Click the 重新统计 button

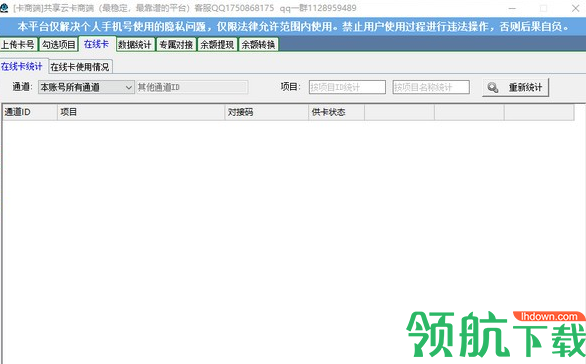(515, 87)
